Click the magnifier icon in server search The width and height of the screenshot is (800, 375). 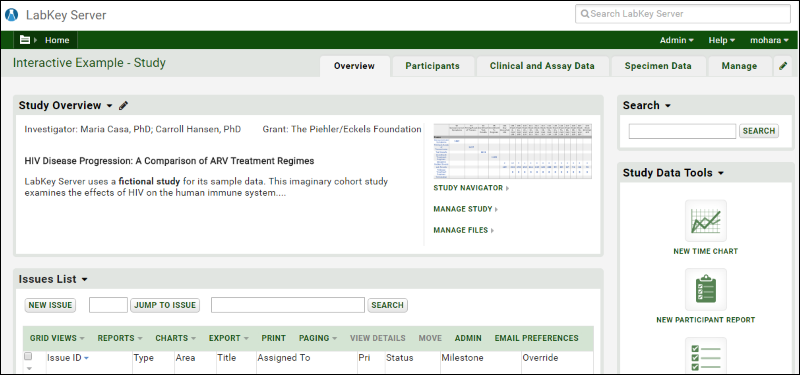click(585, 14)
